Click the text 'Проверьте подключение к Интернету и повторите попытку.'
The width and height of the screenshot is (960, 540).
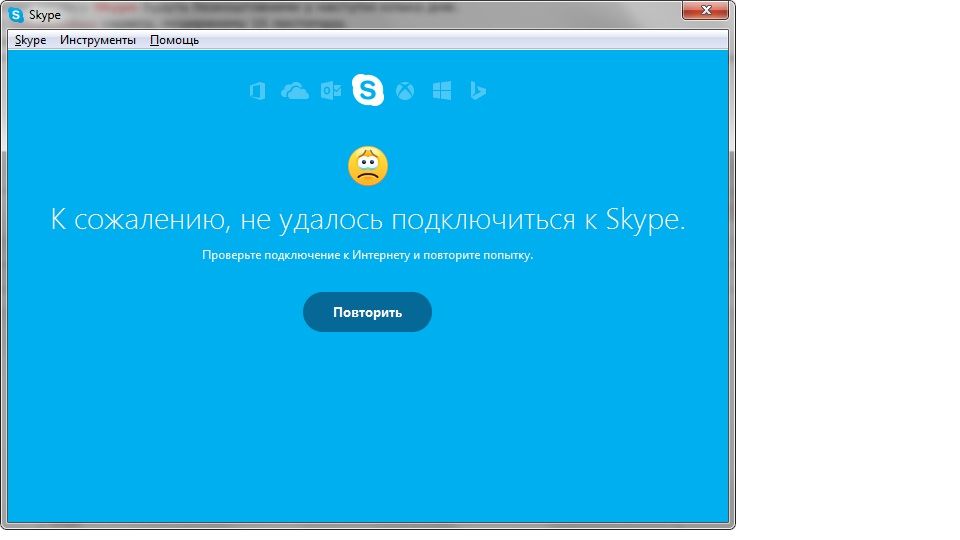[x=368, y=255]
